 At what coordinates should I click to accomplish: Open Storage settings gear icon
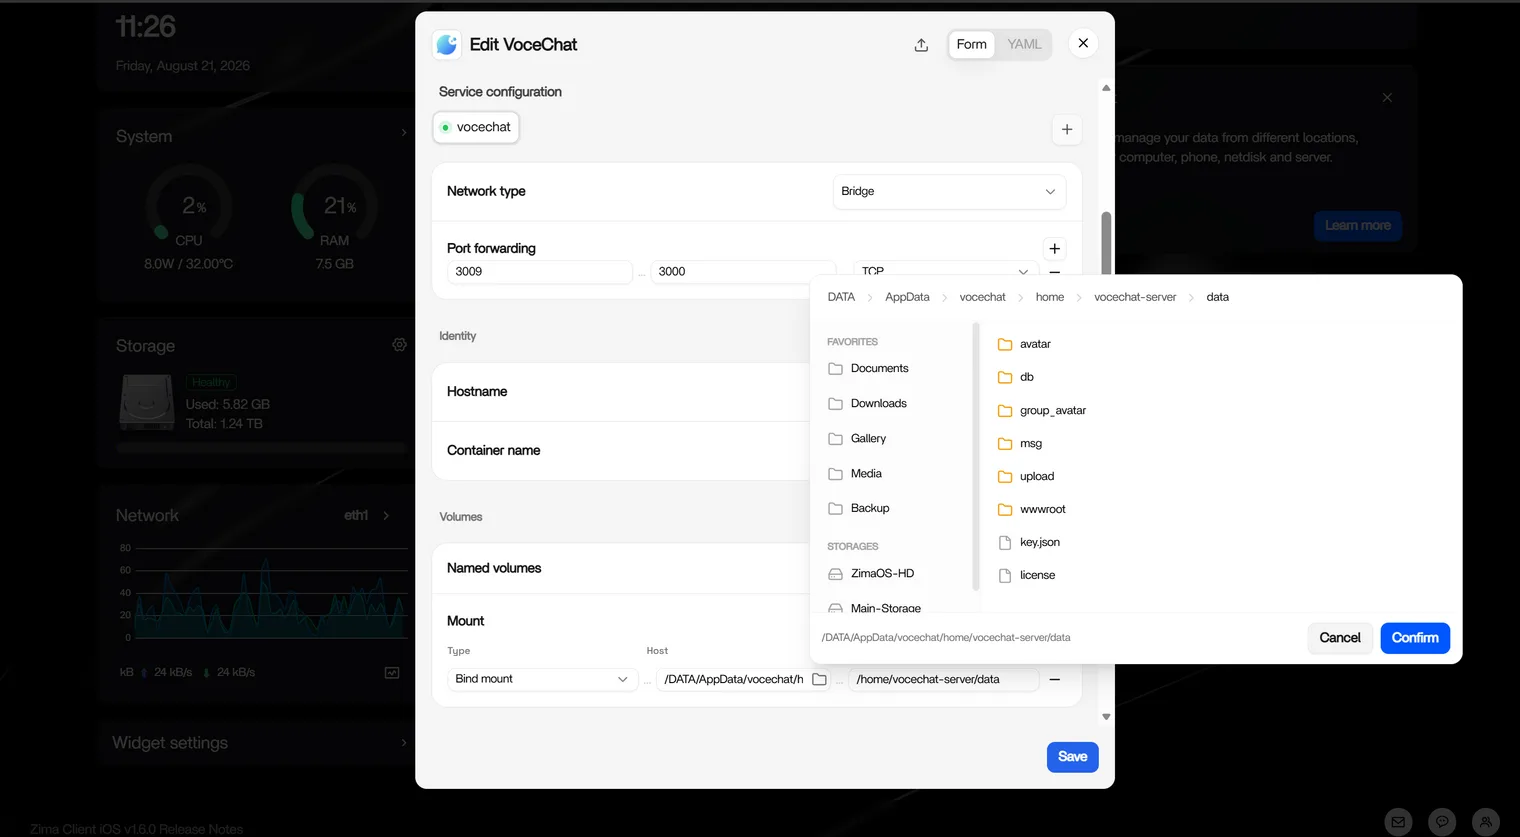pos(399,345)
